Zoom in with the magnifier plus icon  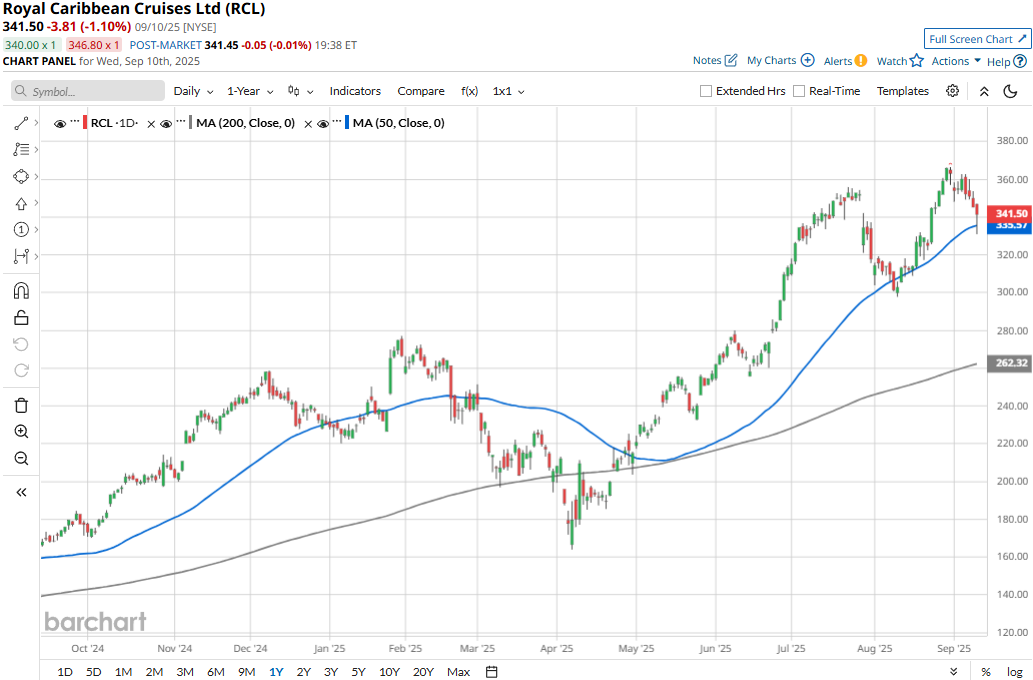click(21, 432)
